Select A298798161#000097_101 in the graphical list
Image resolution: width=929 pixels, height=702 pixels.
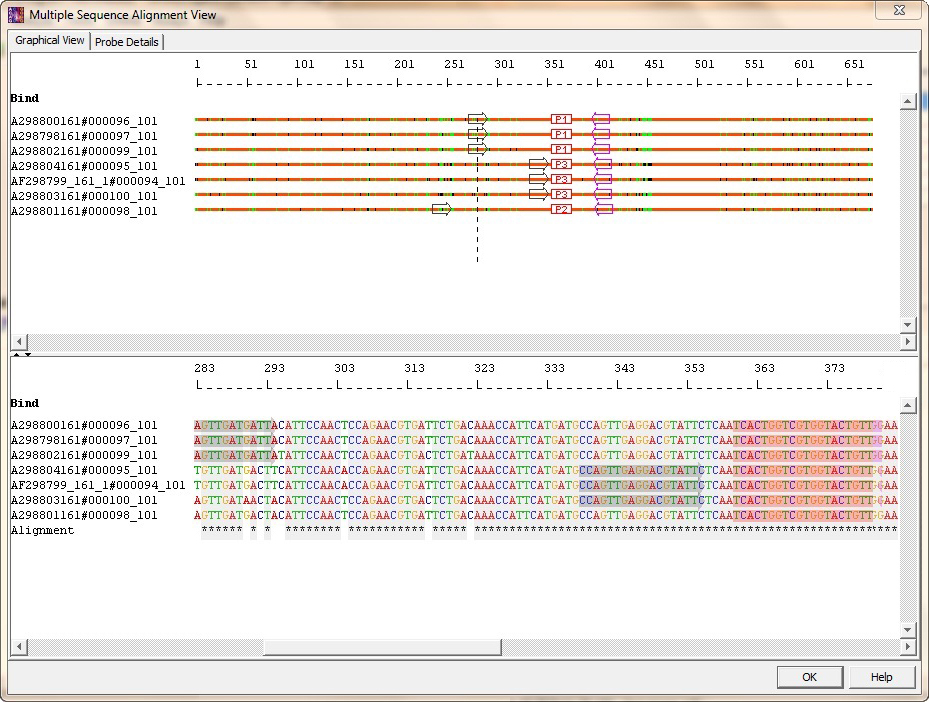[x=84, y=136]
